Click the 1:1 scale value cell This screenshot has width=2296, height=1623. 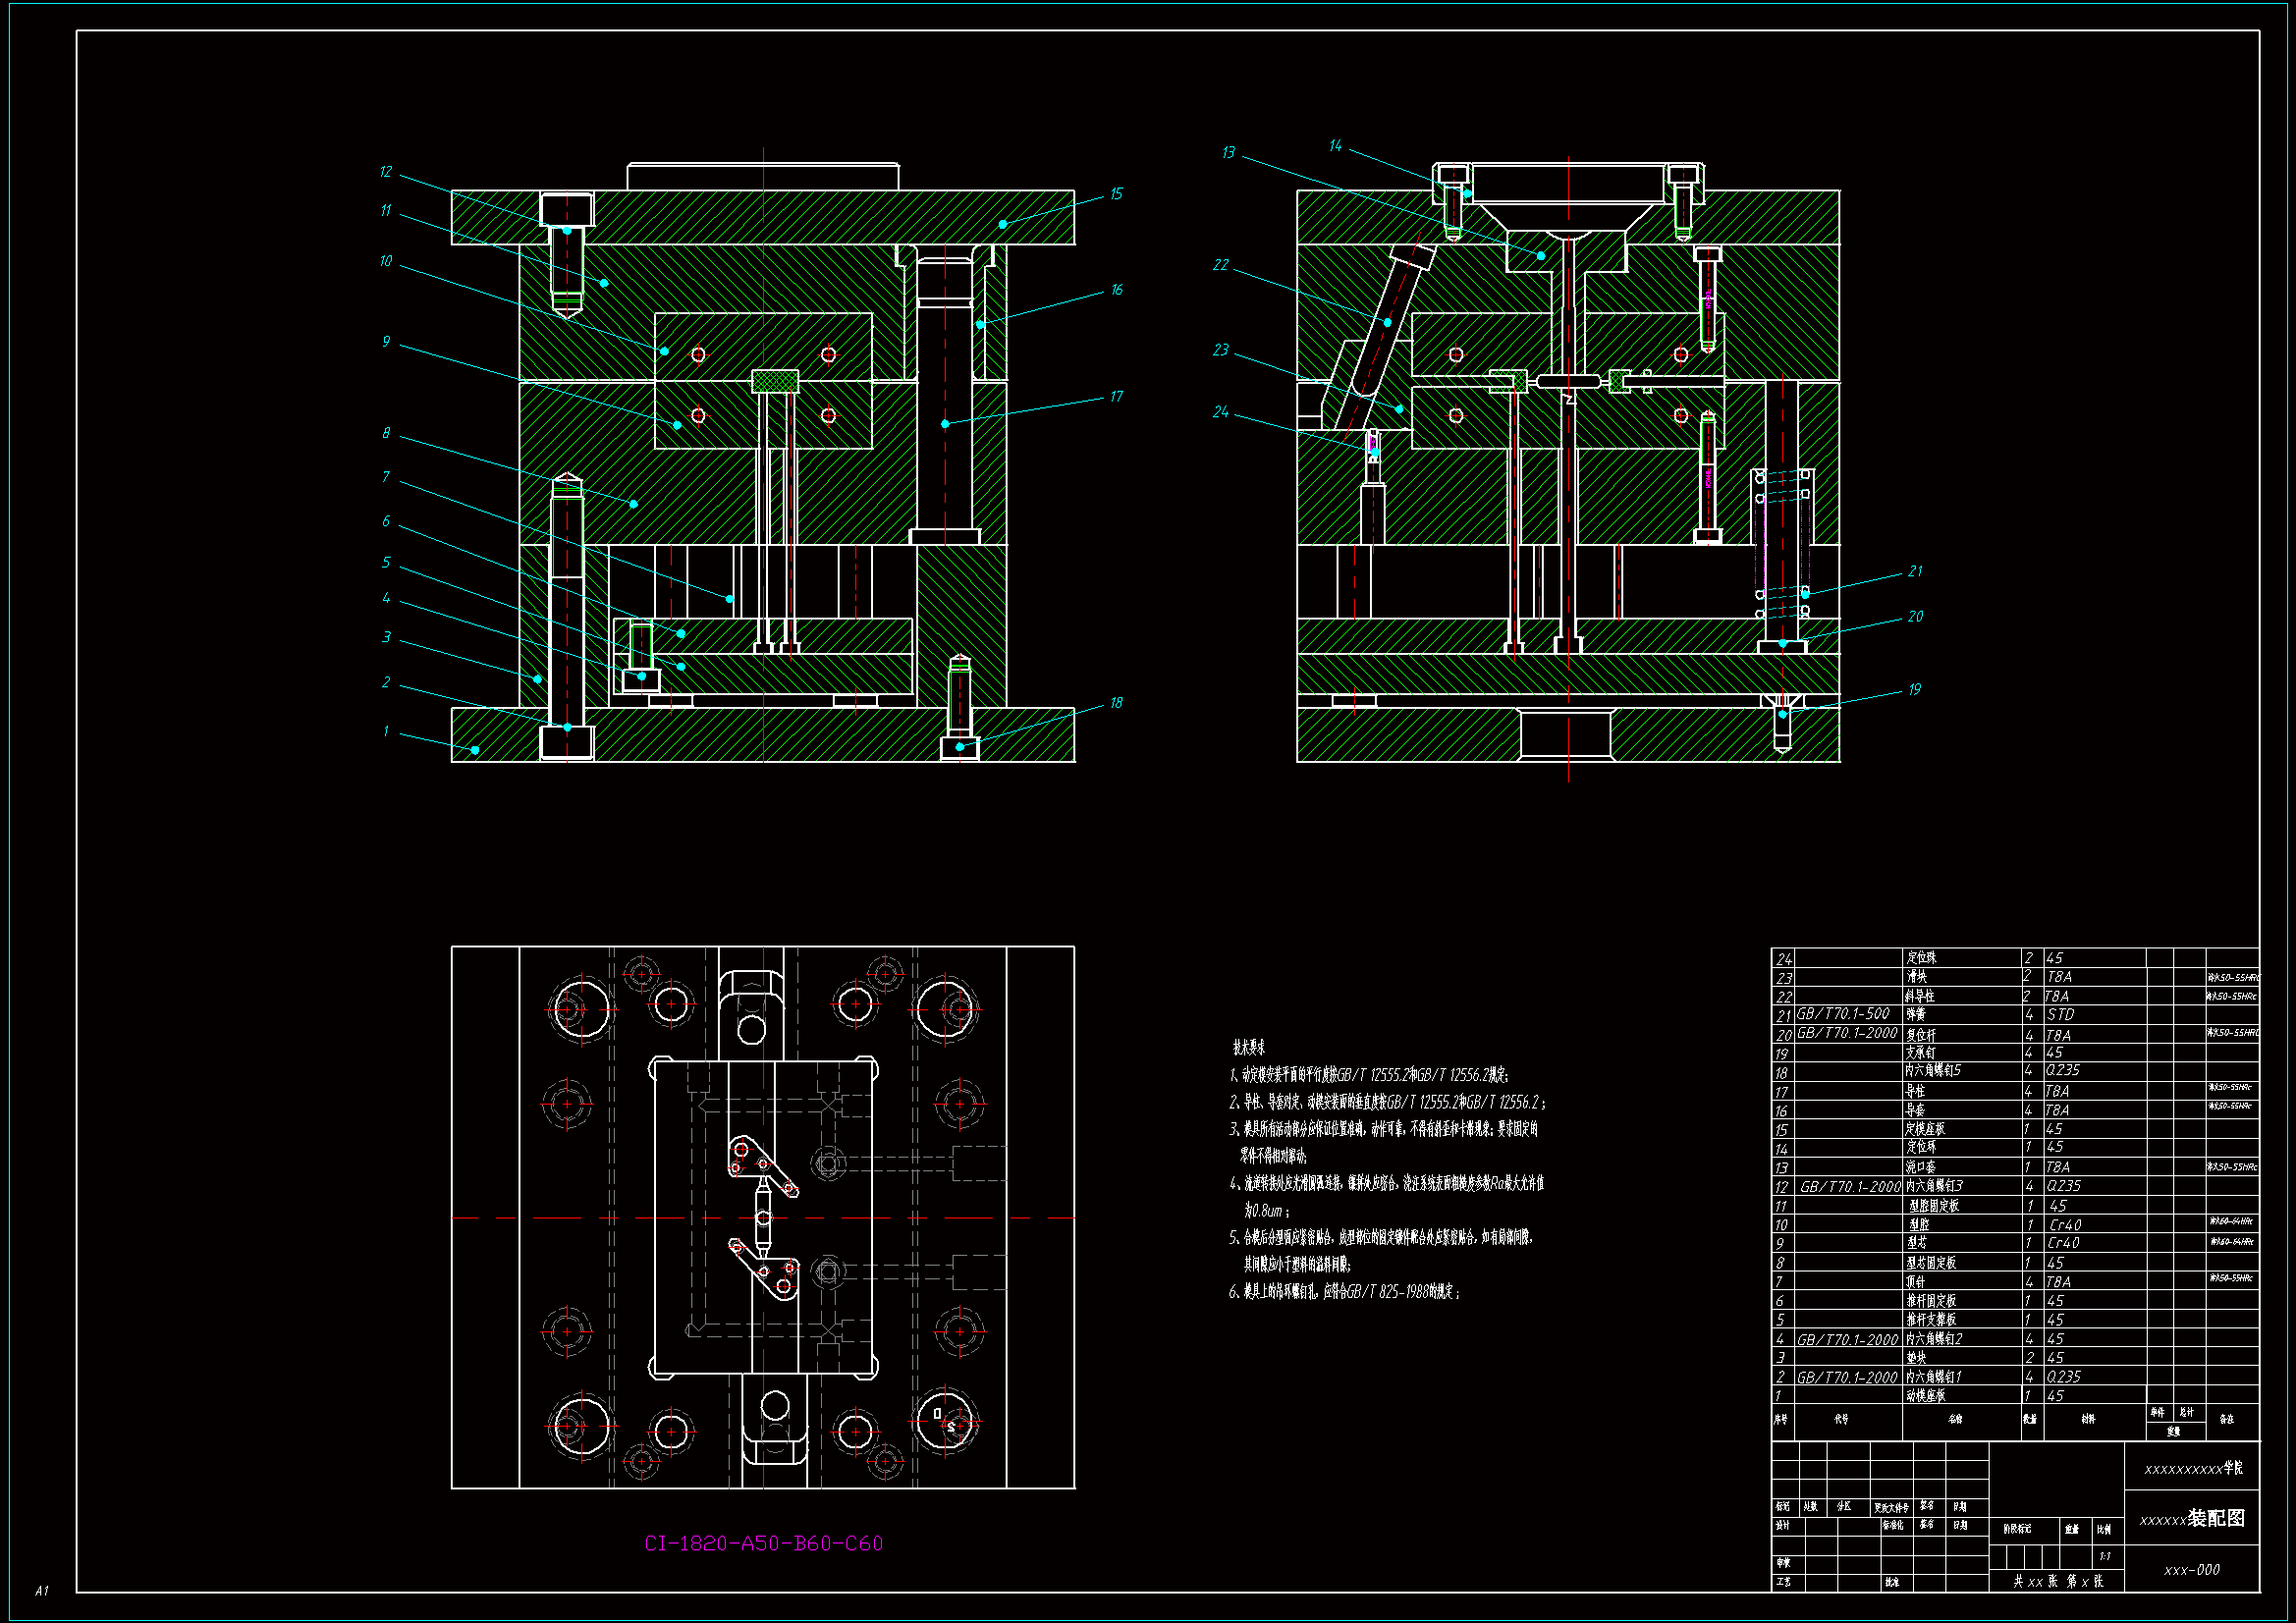pos(2105,1556)
